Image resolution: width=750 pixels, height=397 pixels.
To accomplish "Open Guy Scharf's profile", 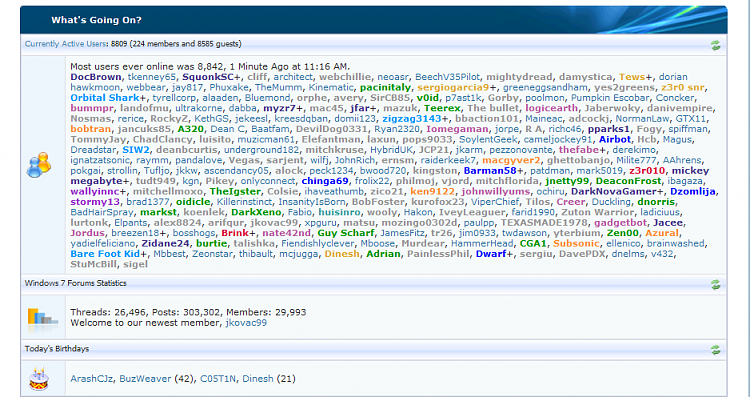I will pyautogui.click(x=346, y=233).
